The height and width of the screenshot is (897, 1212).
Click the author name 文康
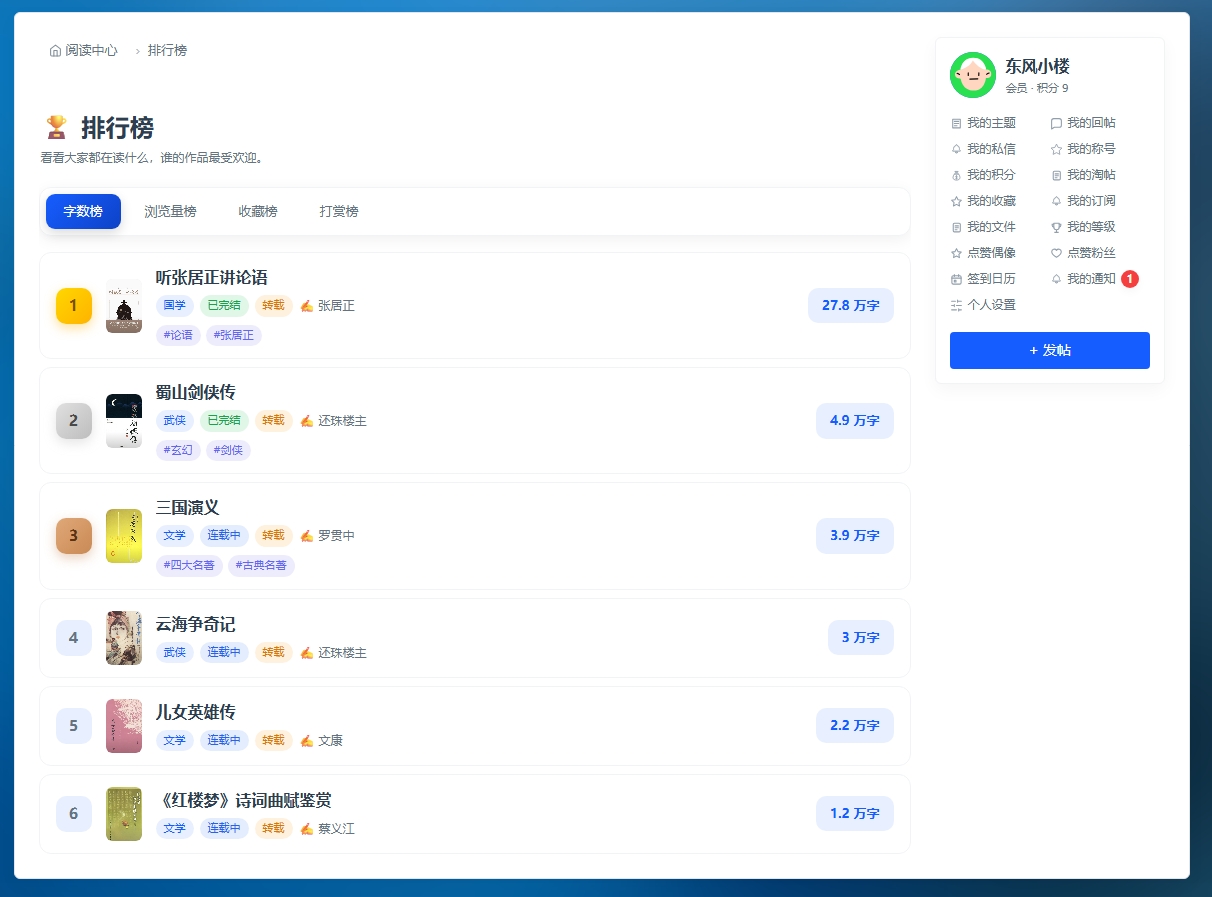point(330,741)
